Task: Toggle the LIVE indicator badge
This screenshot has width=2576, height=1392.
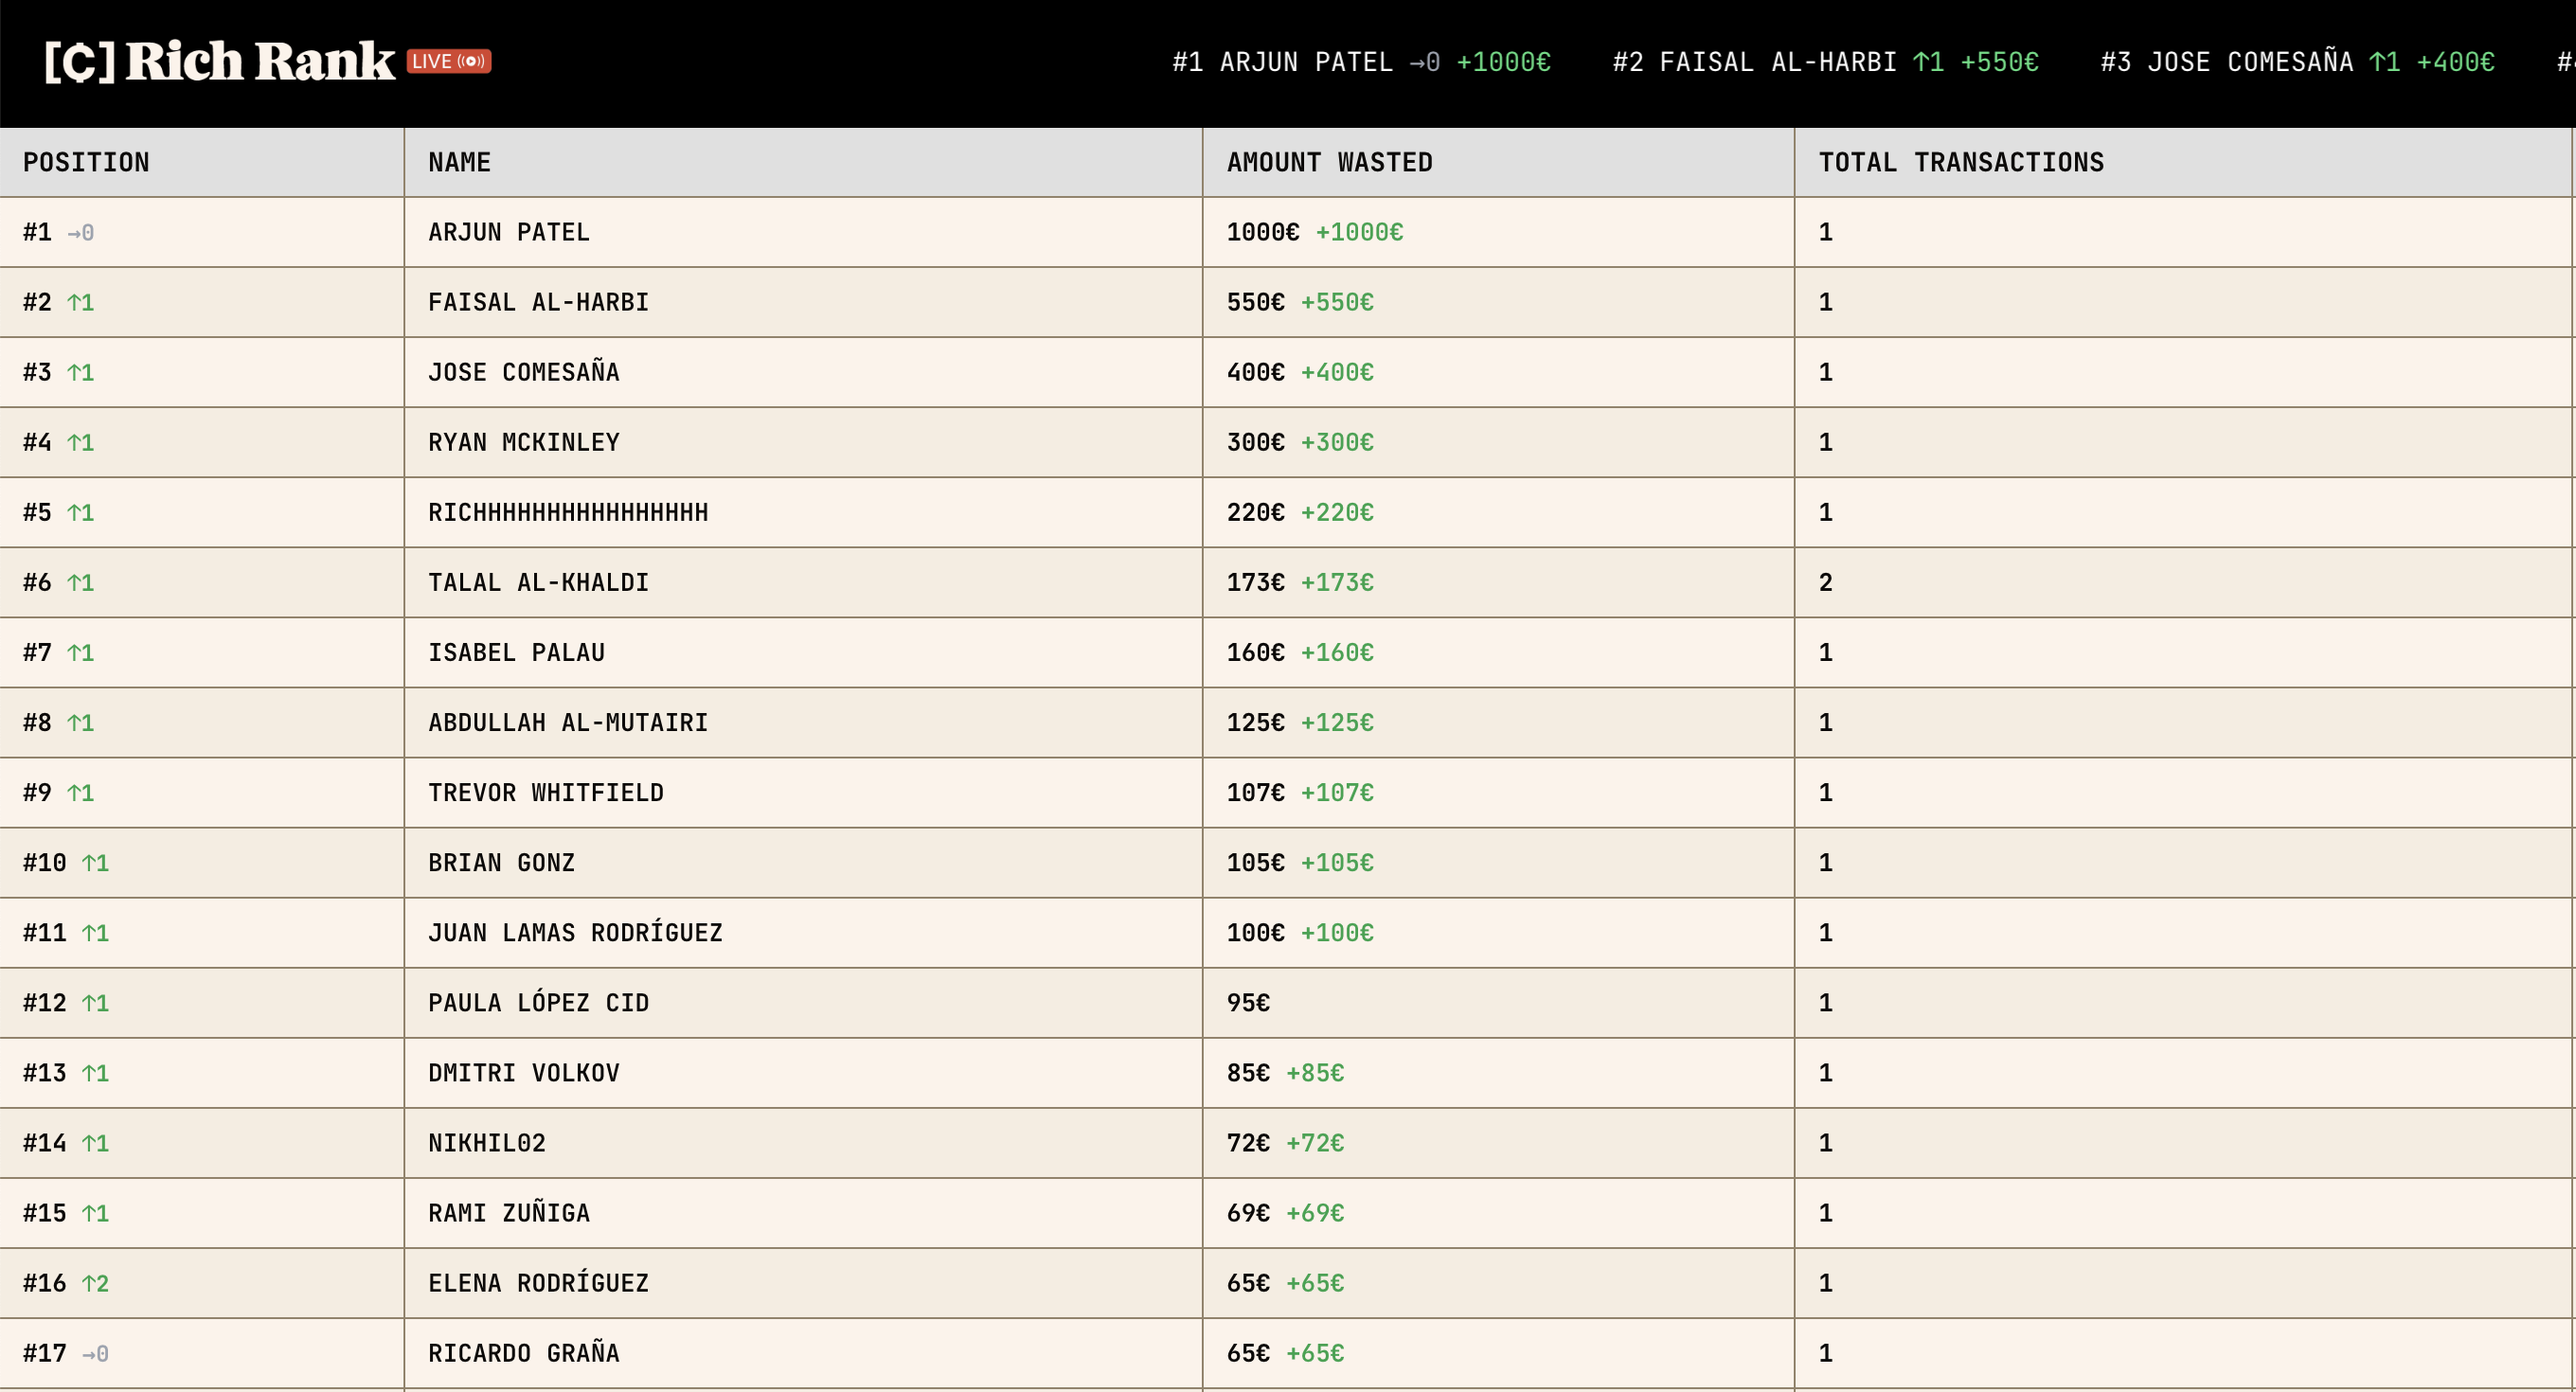Action: [449, 61]
